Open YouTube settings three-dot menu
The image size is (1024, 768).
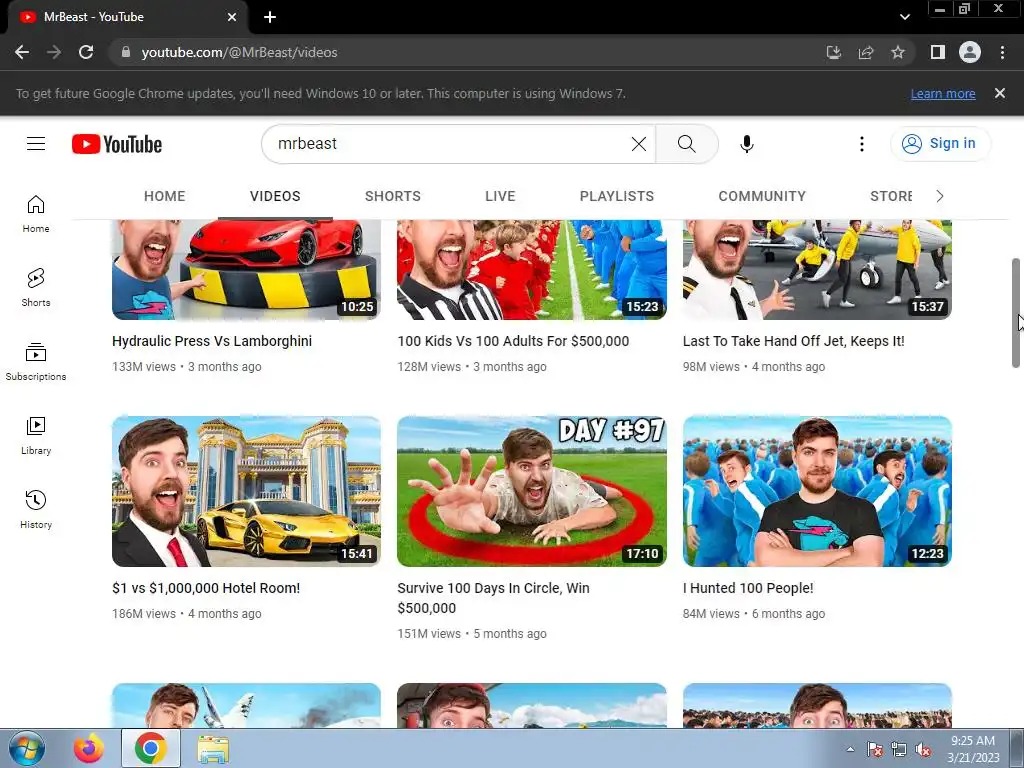(862, 144)
